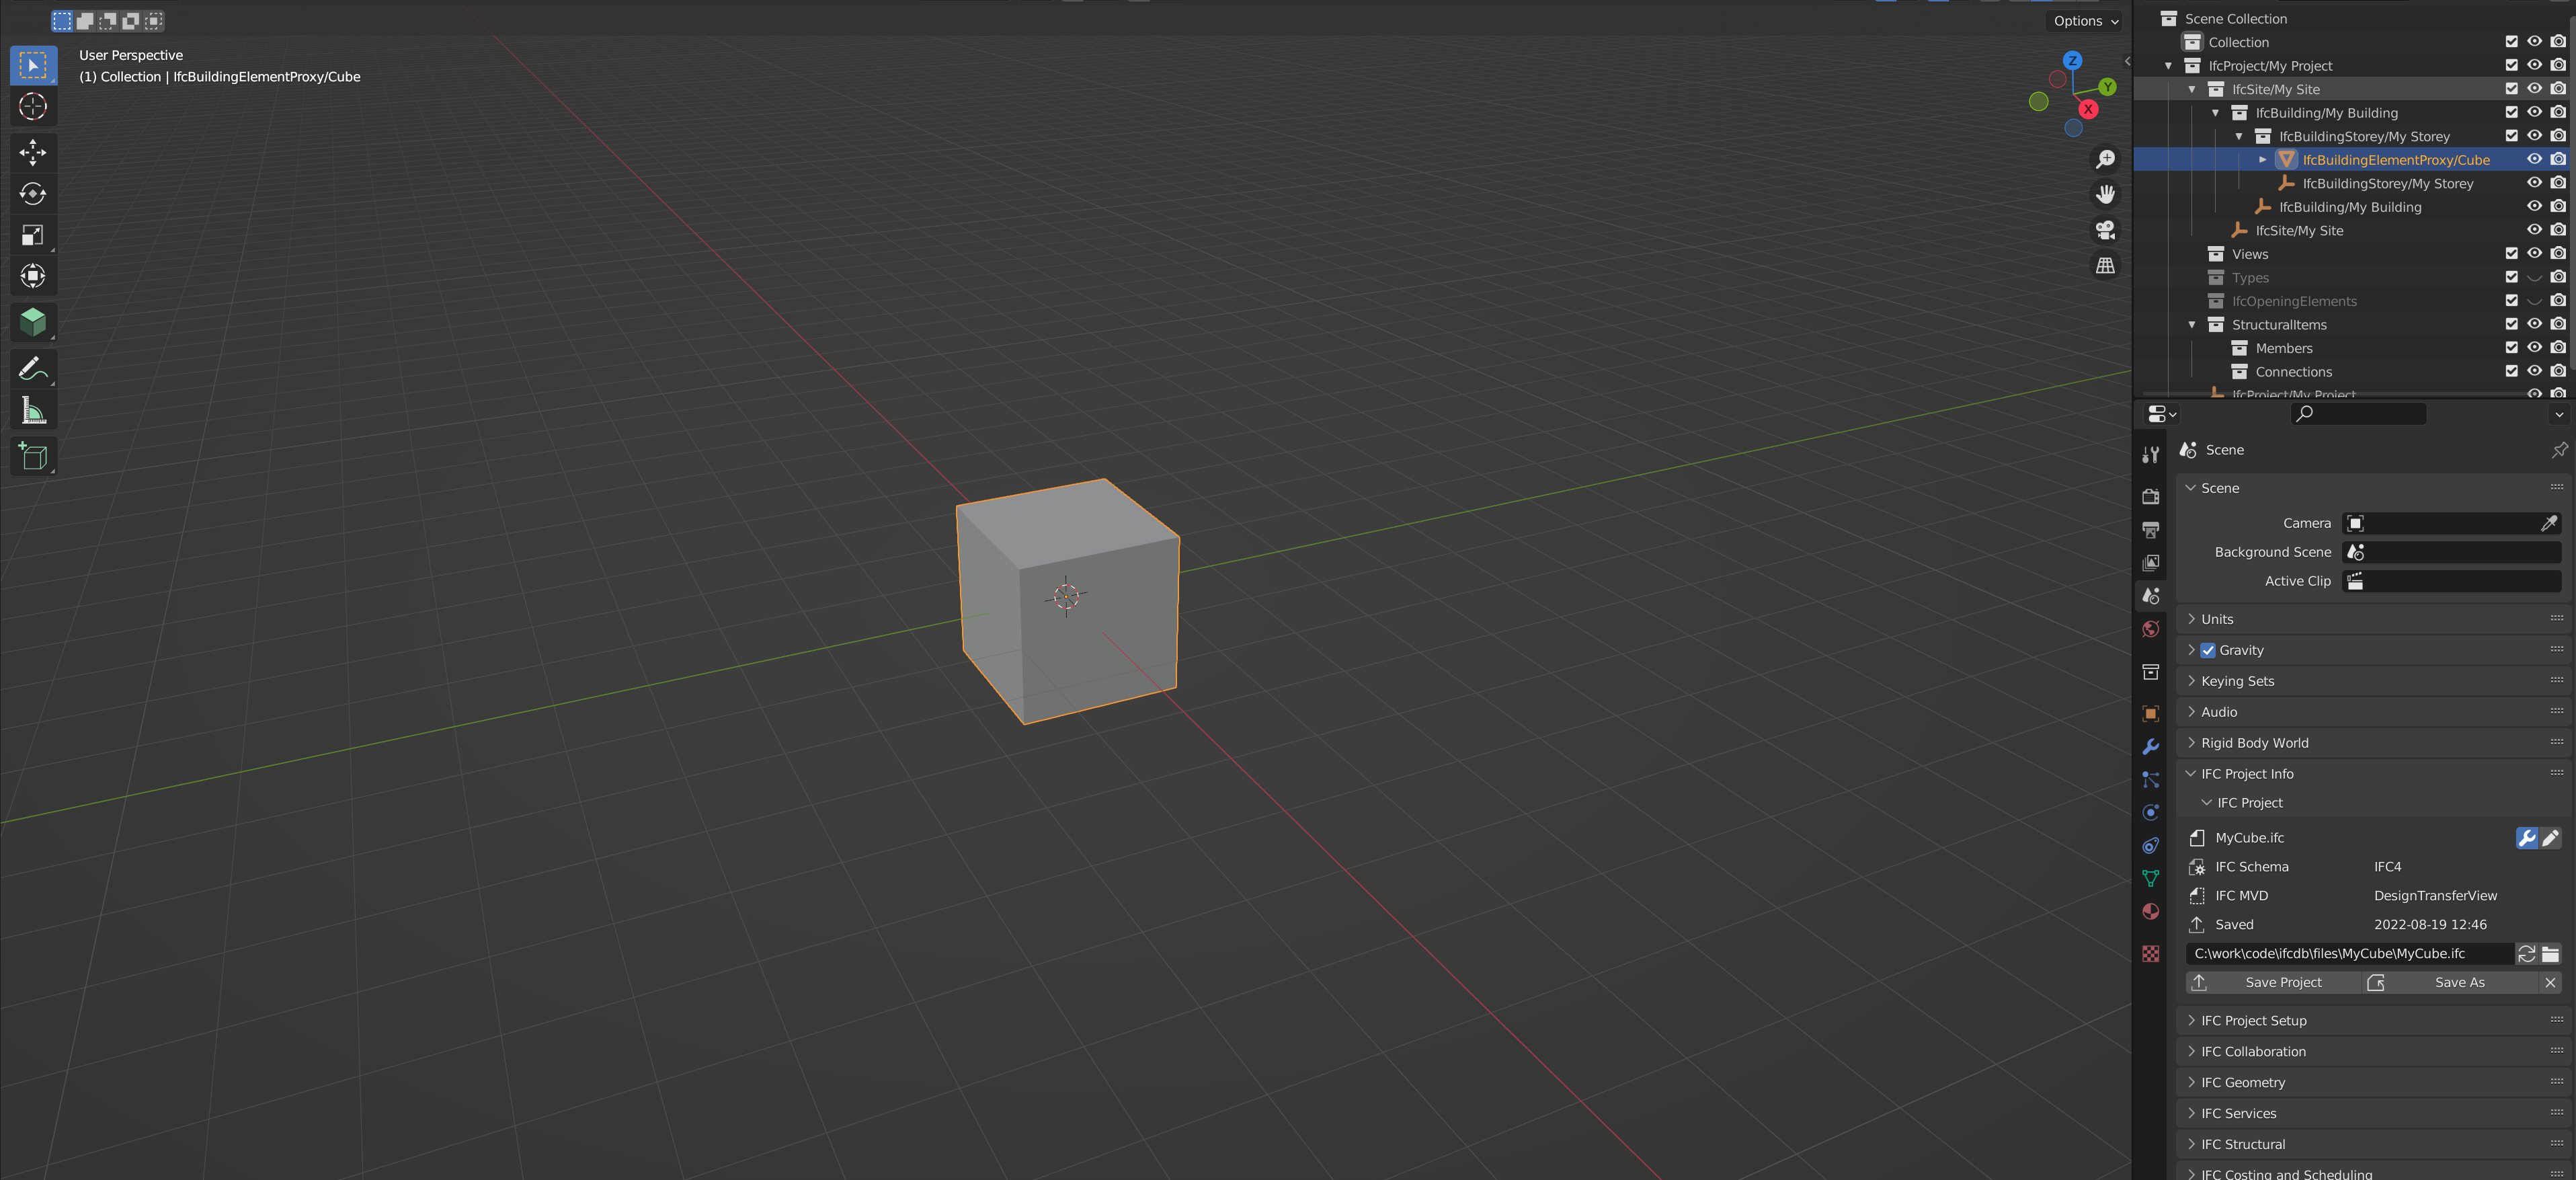Hide the Members collection in viewport
Viewport: 2576px width, 1180px height.
pyautogui.click(x=2534, y=348)
